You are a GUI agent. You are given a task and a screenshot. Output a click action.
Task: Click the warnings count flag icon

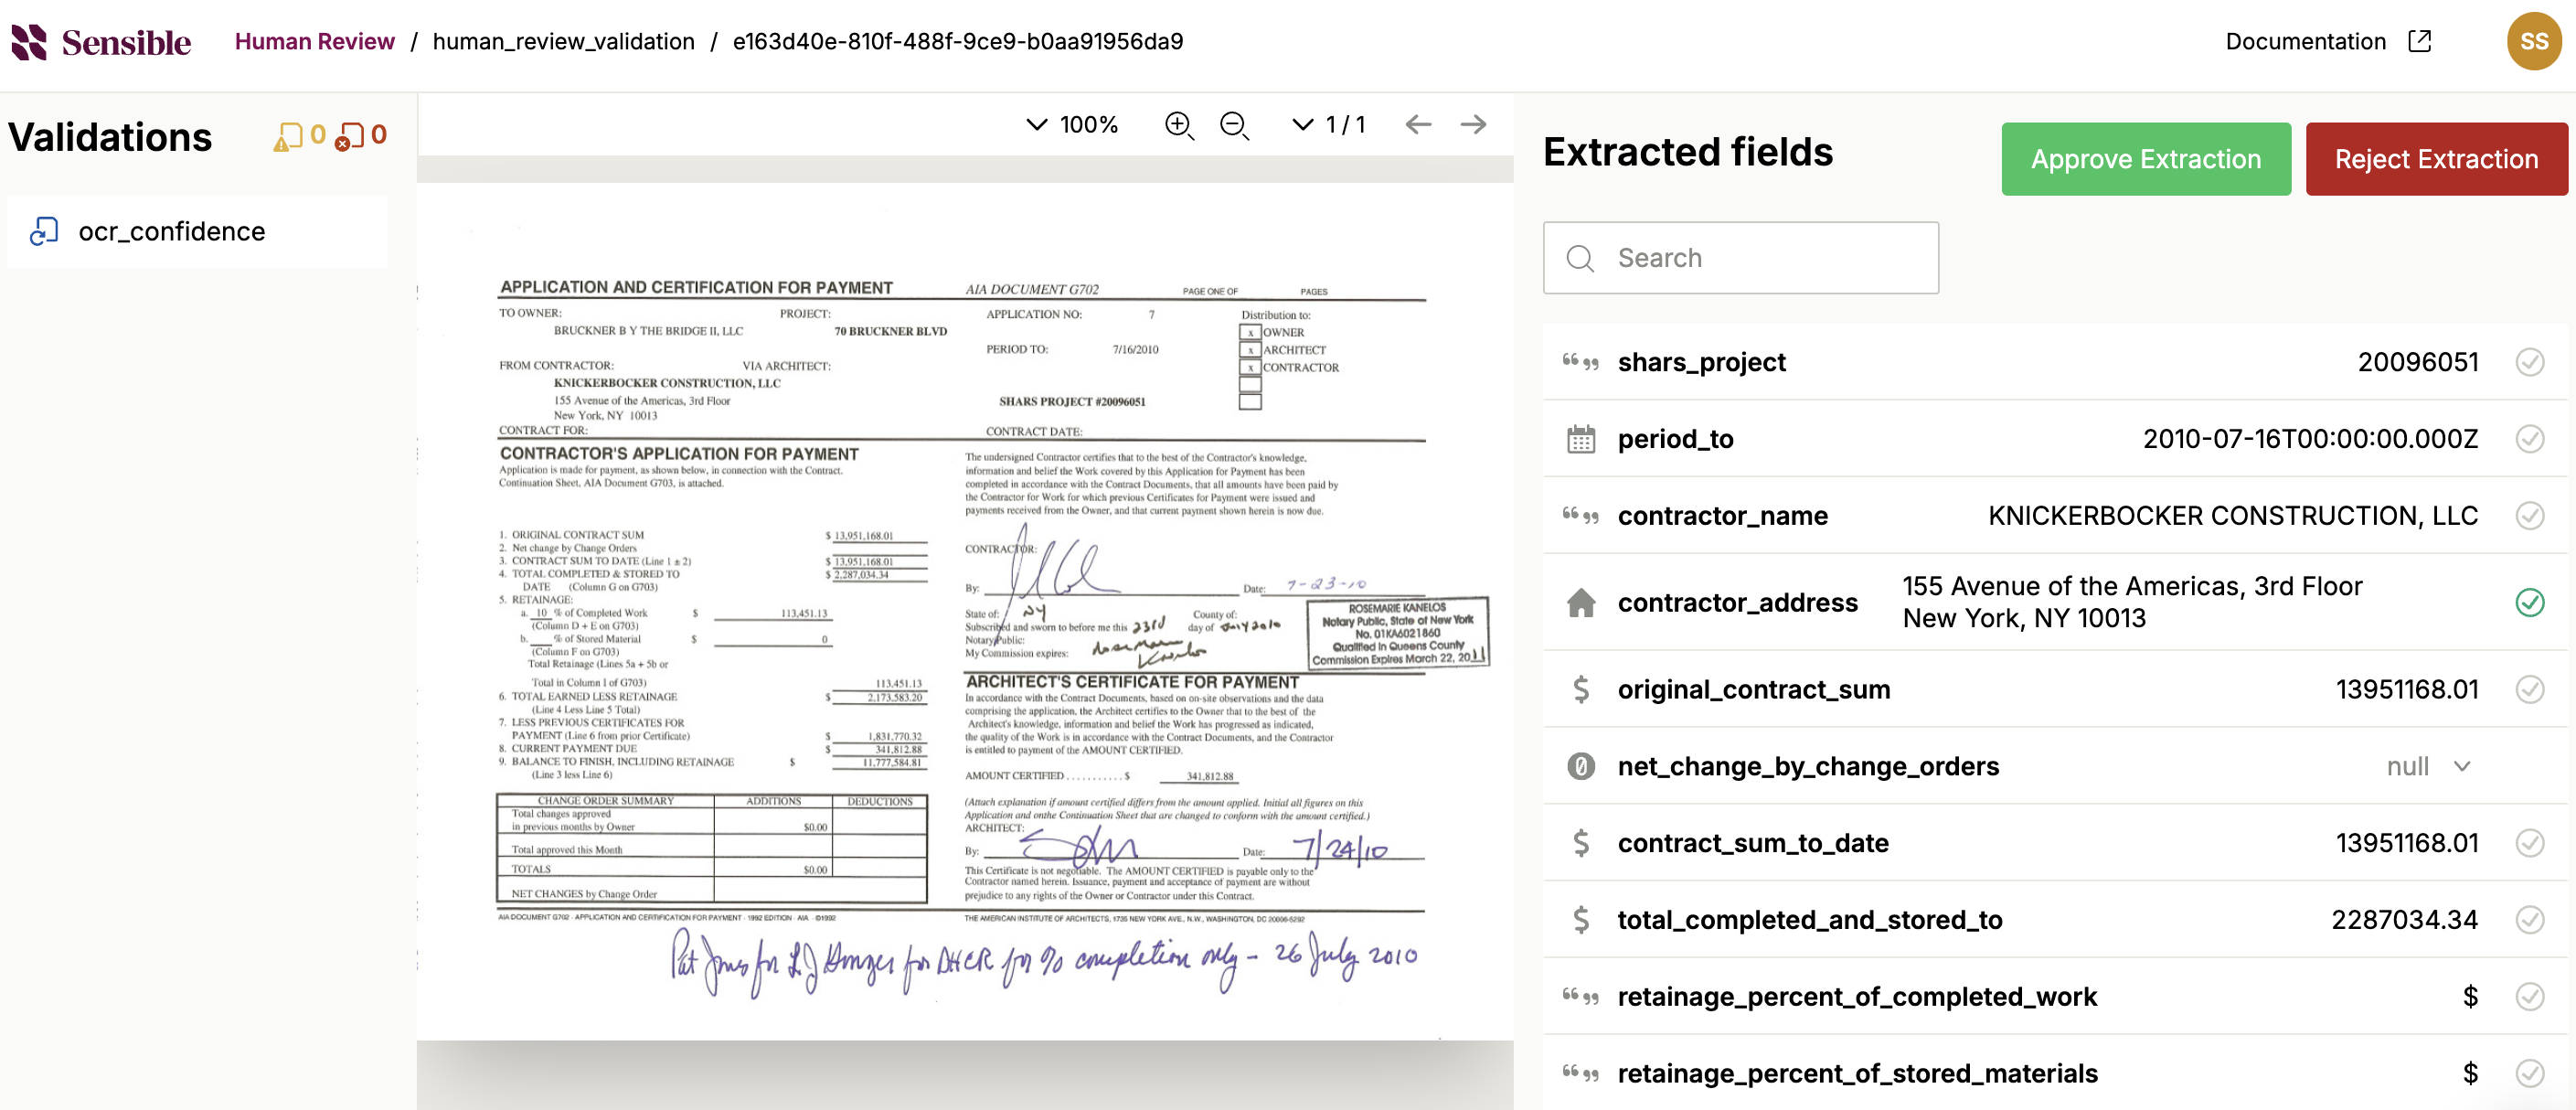point(288,136)
